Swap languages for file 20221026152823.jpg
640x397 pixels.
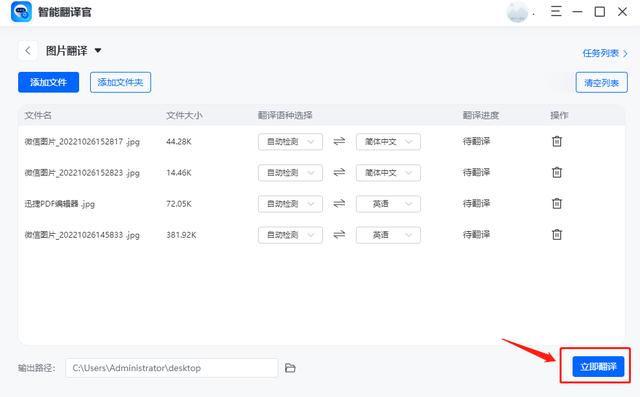click(x=339, y=173)
